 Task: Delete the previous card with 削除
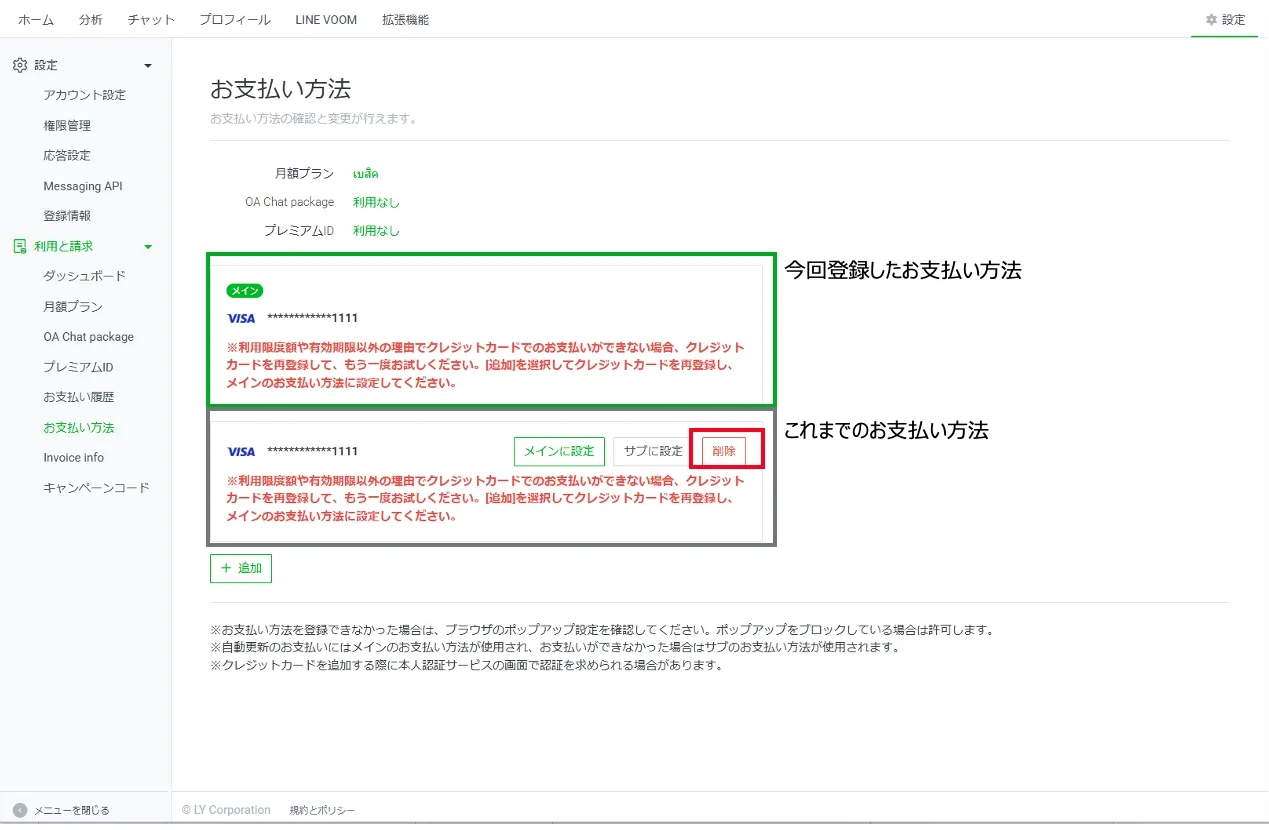coord(723,451)
